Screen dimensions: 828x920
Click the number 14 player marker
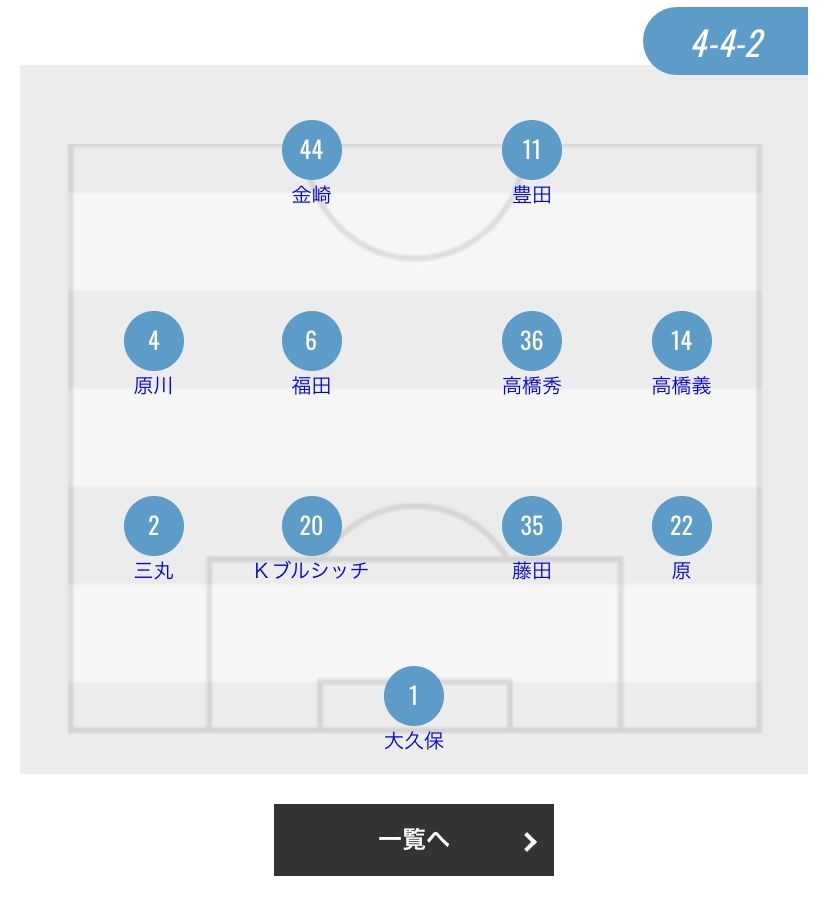(x=681, y=341)
